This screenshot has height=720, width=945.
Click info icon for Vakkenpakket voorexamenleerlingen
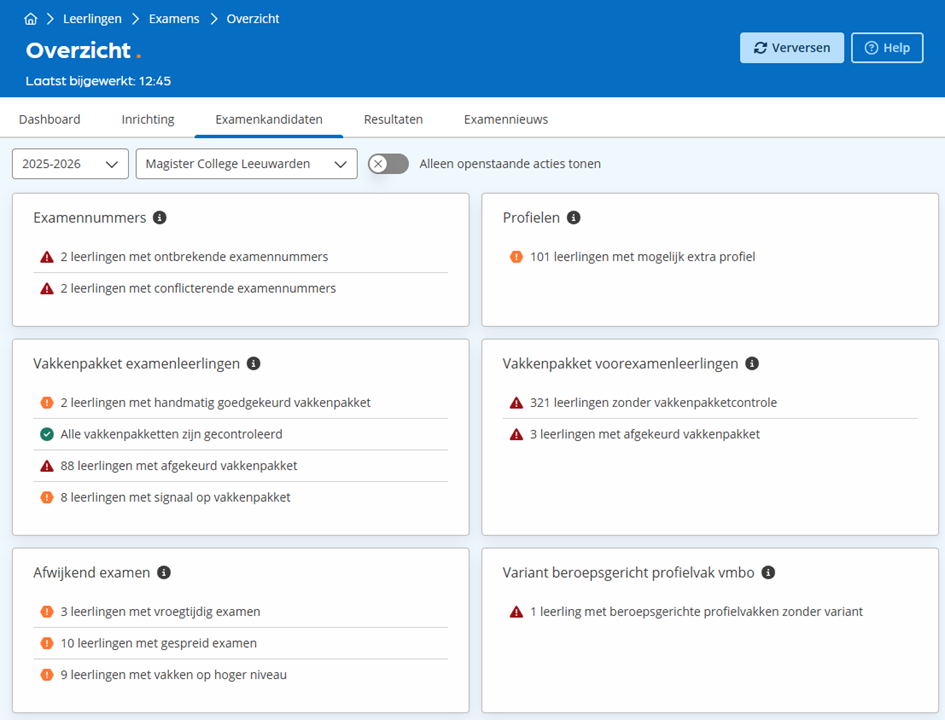[x=752, y=364]
